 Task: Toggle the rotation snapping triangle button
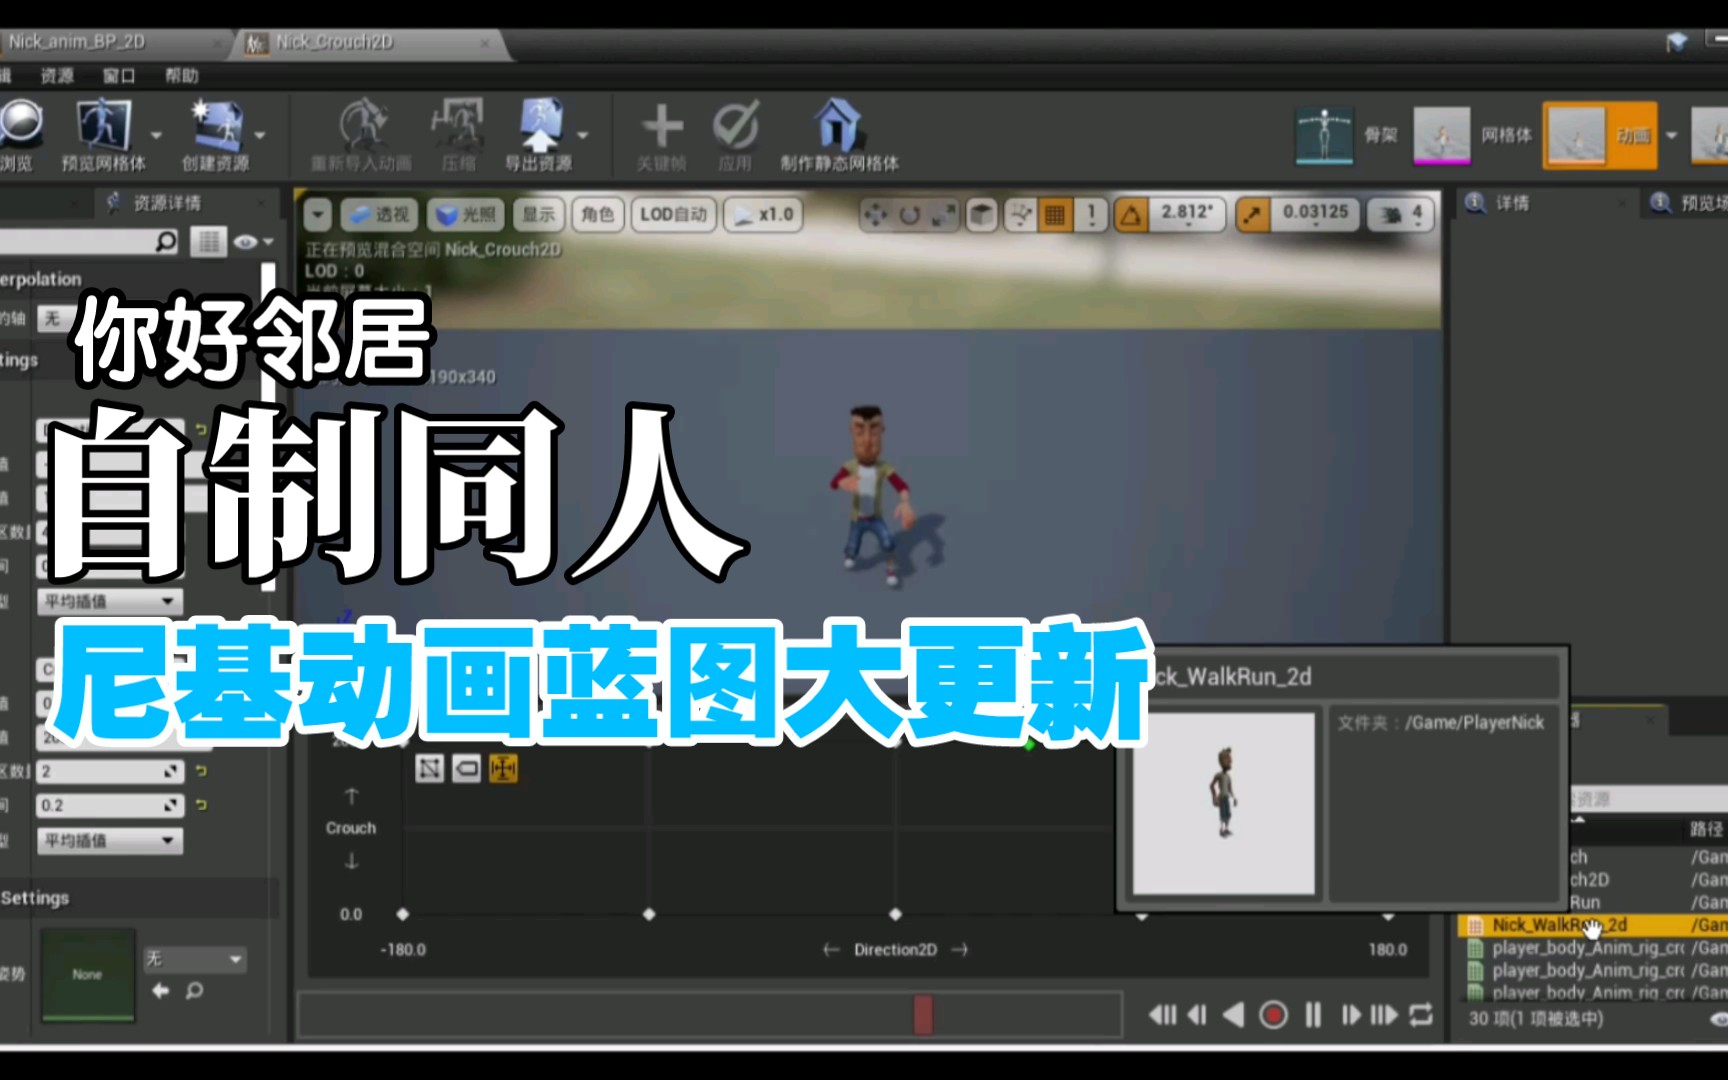1131,215
